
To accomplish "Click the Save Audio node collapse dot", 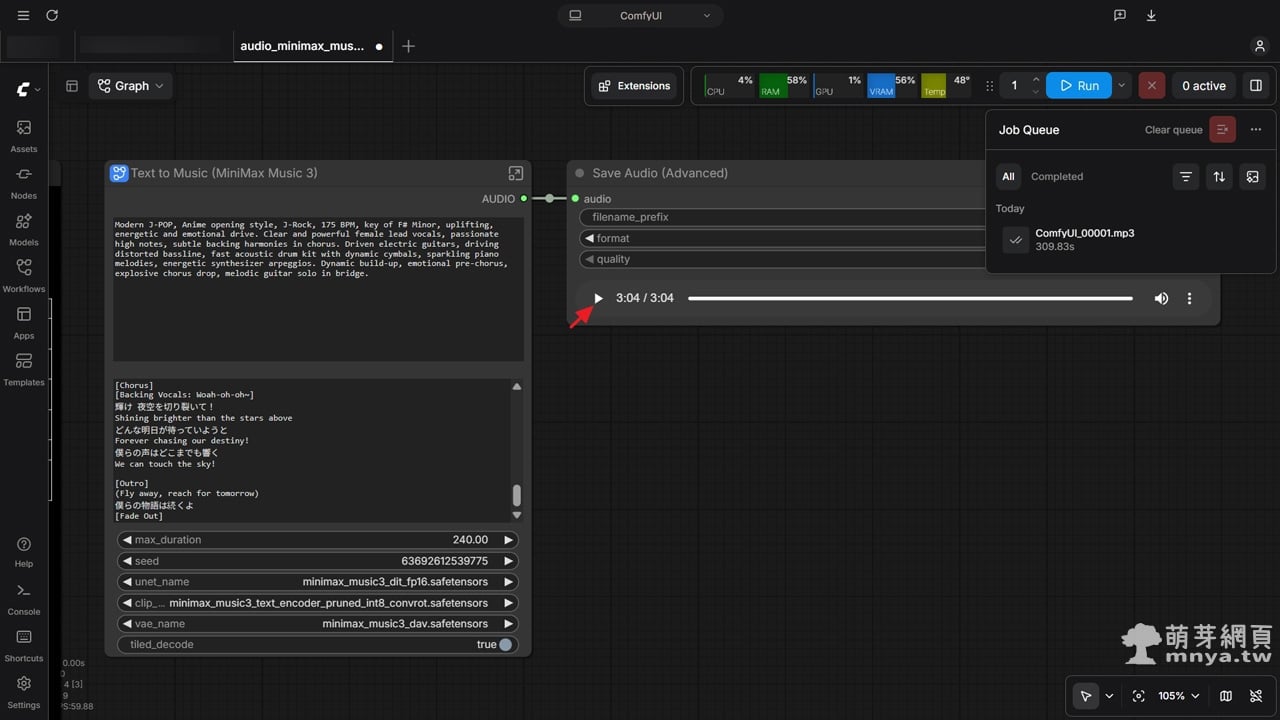I will tap(579, 173).
